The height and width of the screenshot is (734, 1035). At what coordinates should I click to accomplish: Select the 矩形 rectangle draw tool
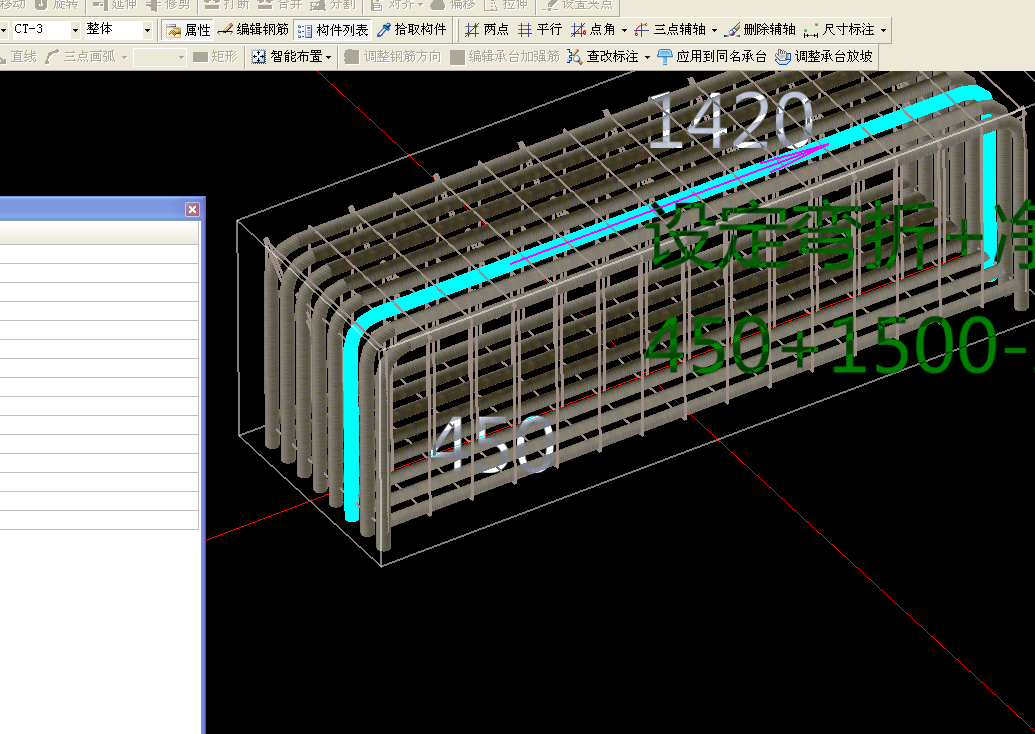tap(215, 57)
